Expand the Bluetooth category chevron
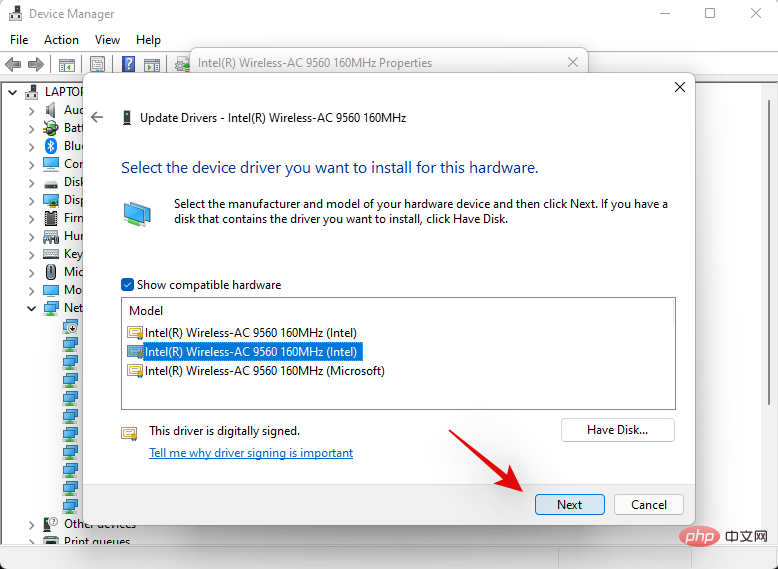The image size is (778, 569). pos(32,146)
